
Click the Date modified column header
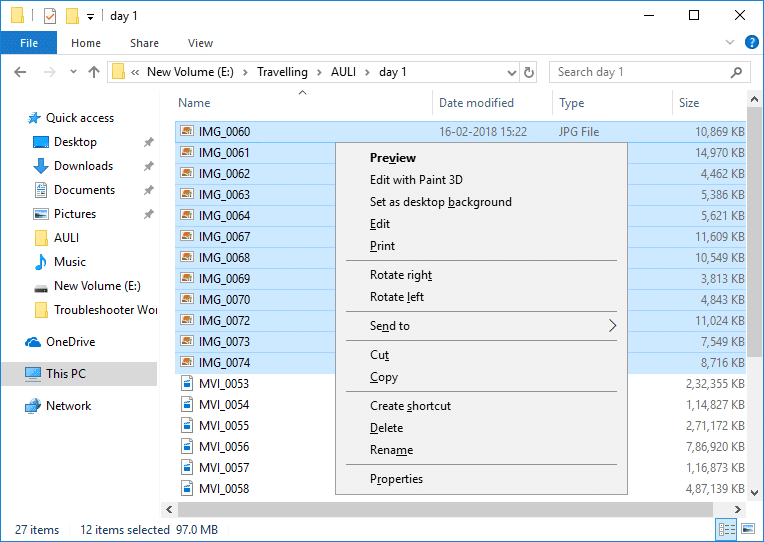[476, 103]
